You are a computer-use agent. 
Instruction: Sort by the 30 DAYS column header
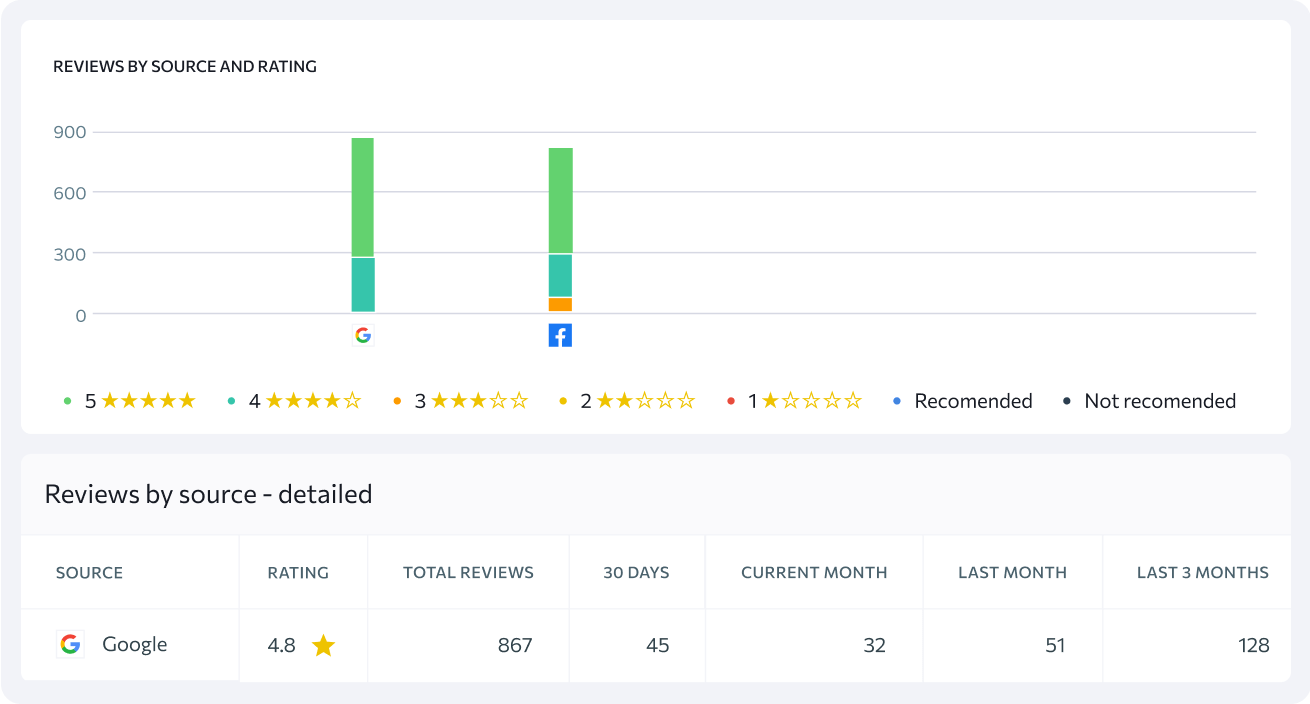636,573
